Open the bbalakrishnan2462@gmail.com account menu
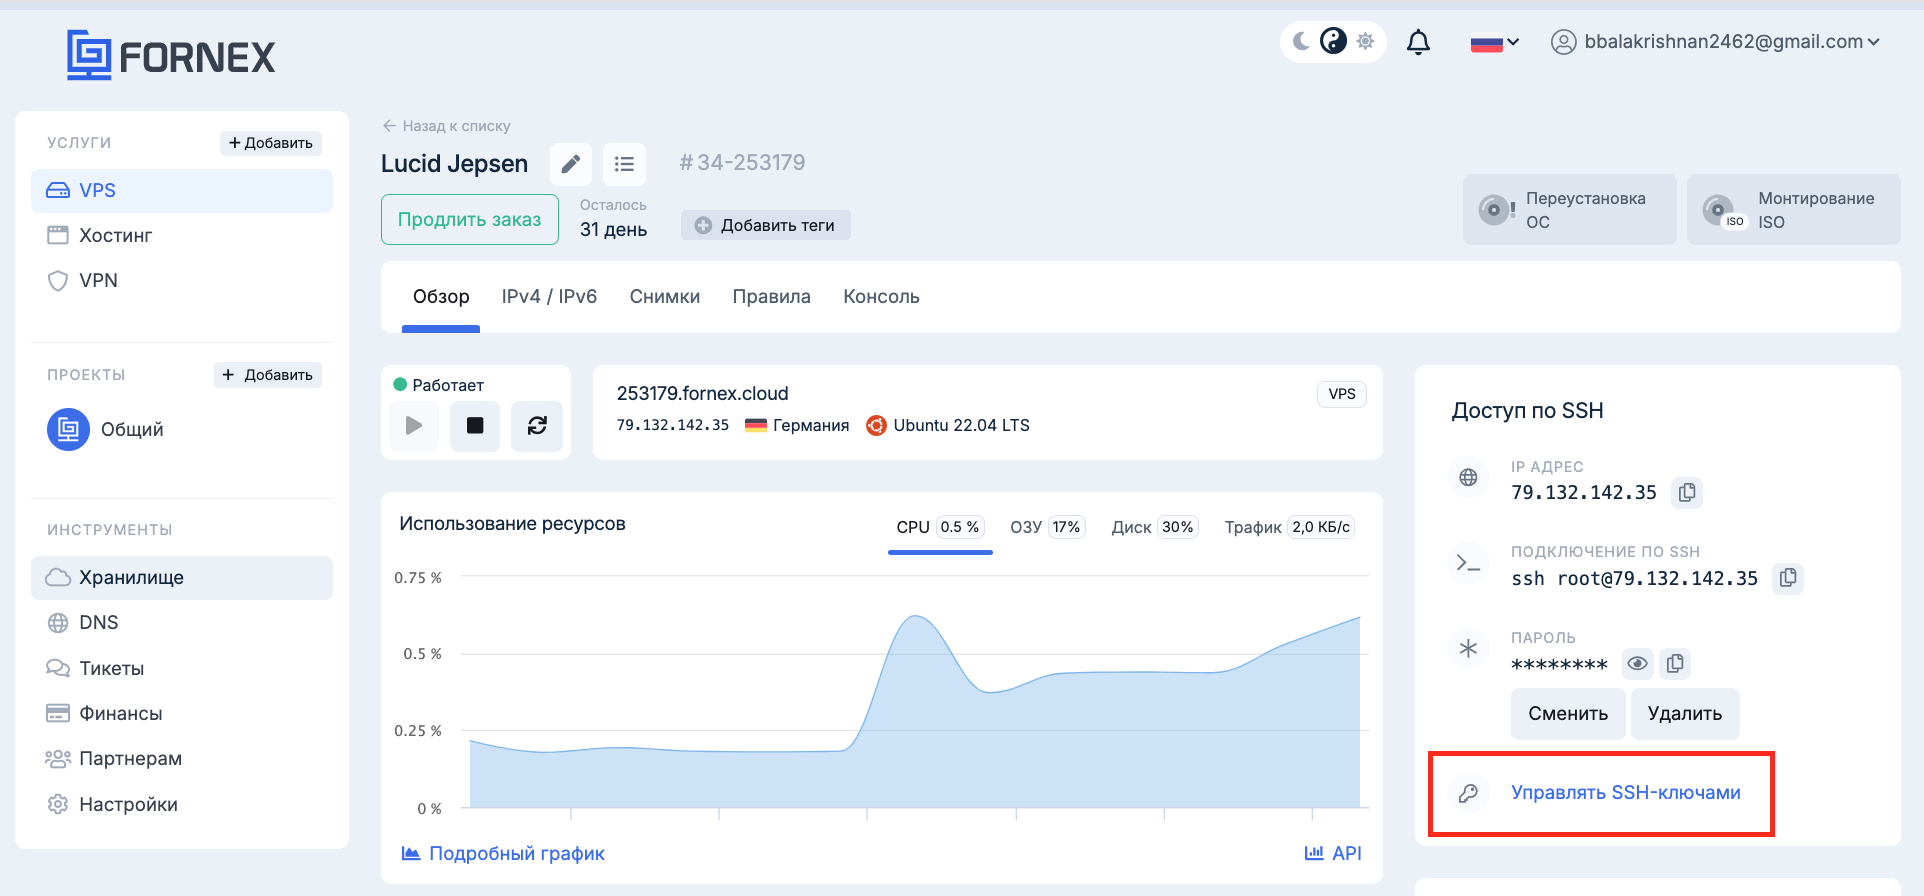This screenshot has height=896, width=1924. [1715, 42]
